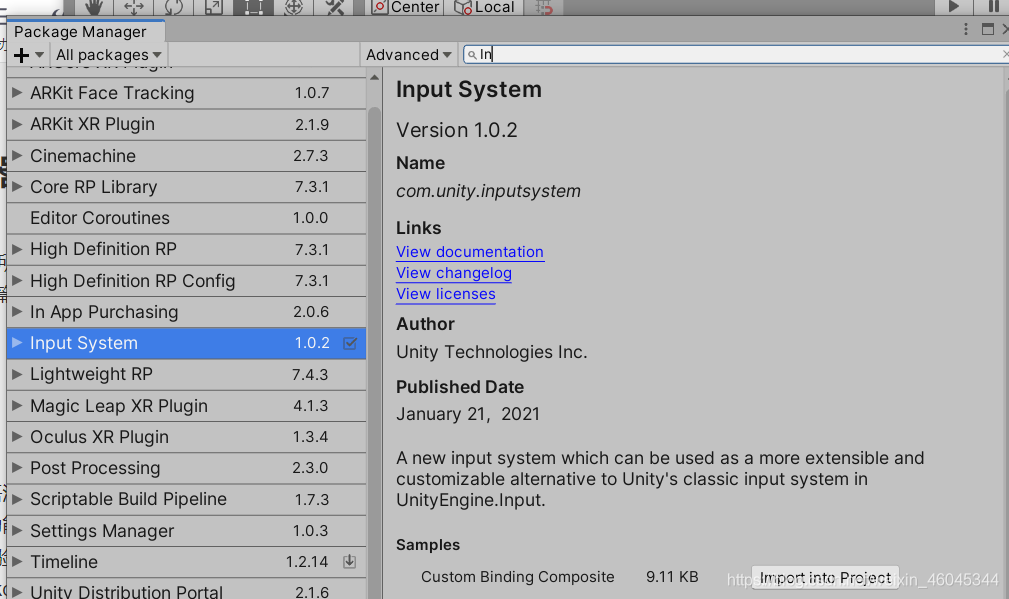The height and width of the screenshot is (599, 1009).
Task: Click Input System version 1.0.2 cell
Action: point(312,343)
